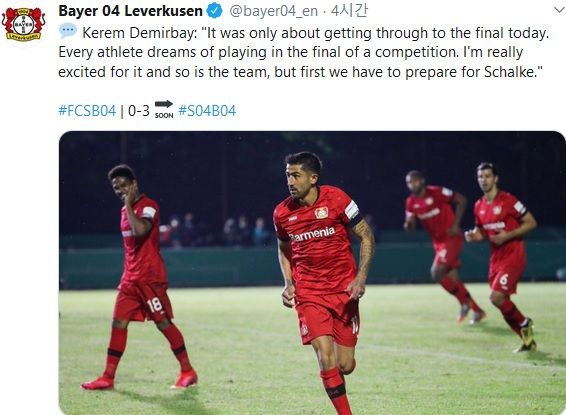Click the 0-3 score text
Screen dimensions: 566x415
(139, 111)
